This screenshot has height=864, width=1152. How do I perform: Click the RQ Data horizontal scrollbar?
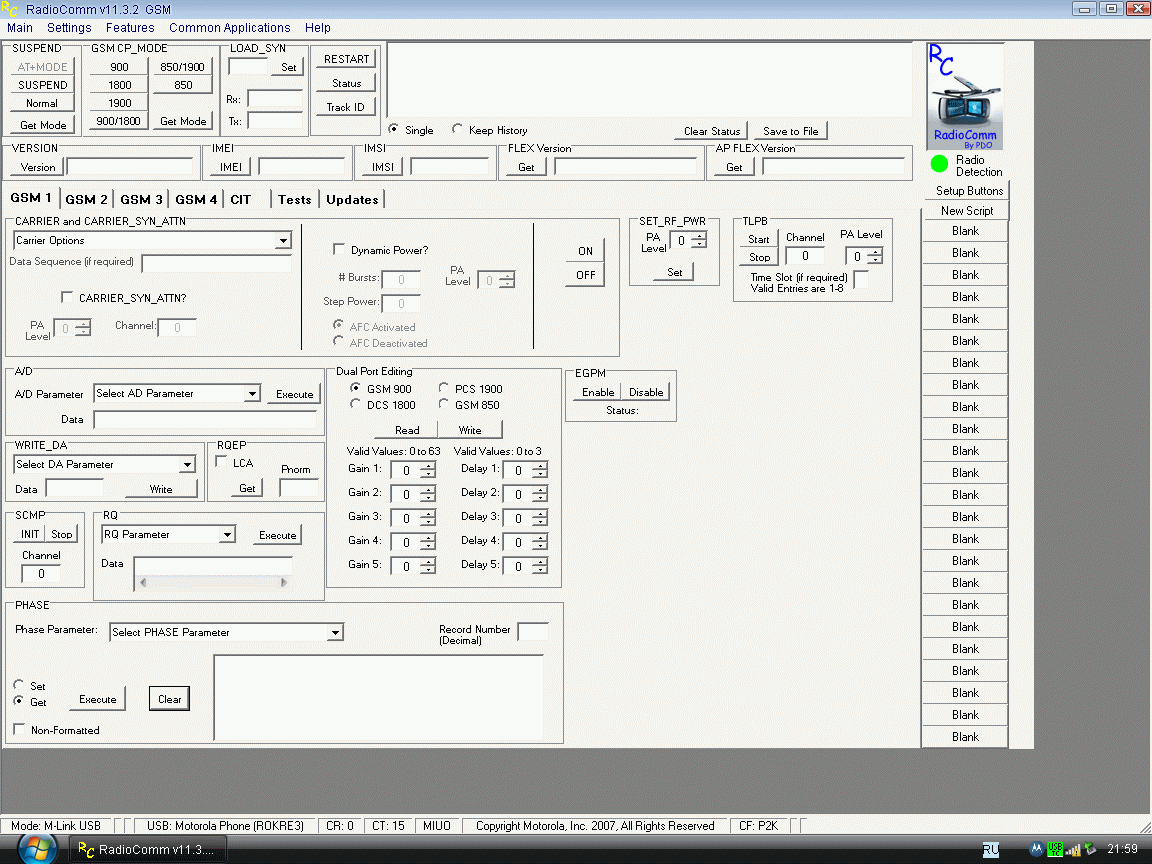(x=213, y=583)
